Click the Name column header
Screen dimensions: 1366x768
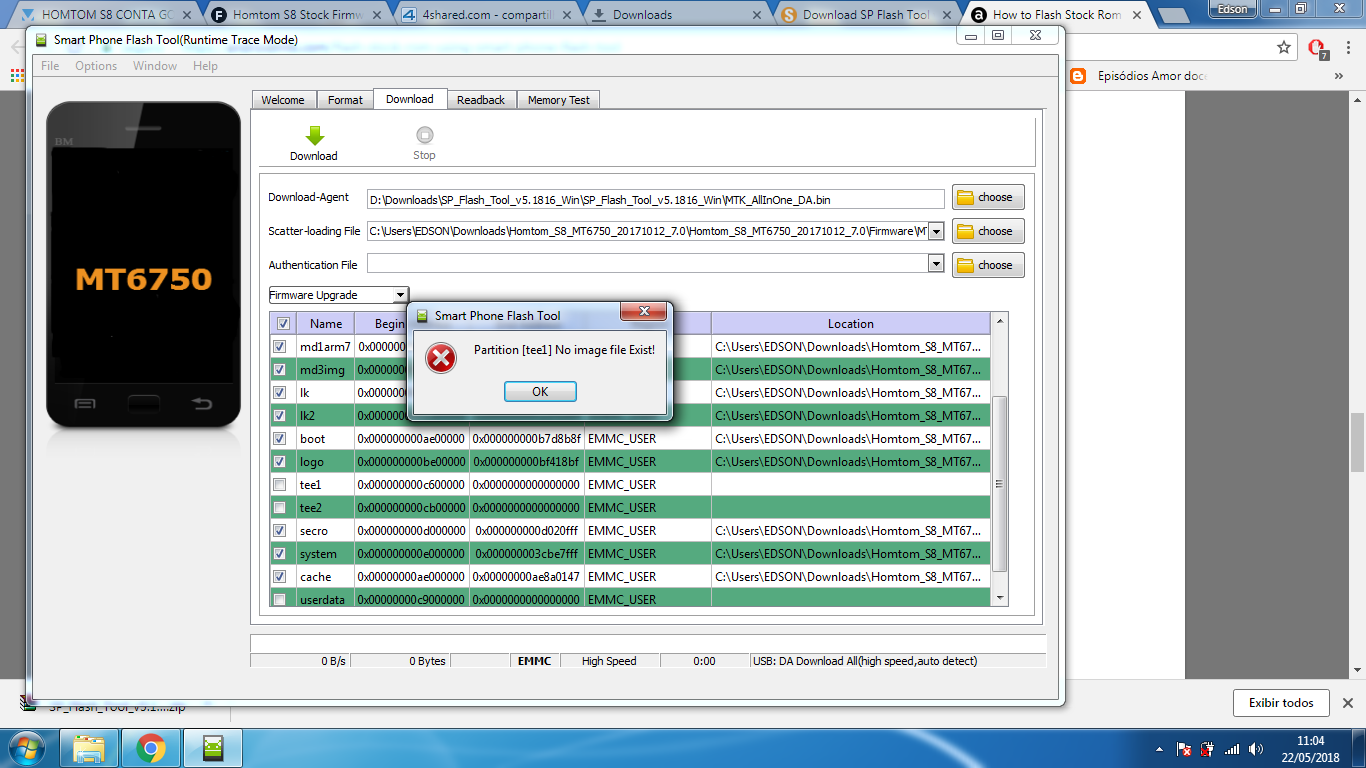[x=326, y=324]
